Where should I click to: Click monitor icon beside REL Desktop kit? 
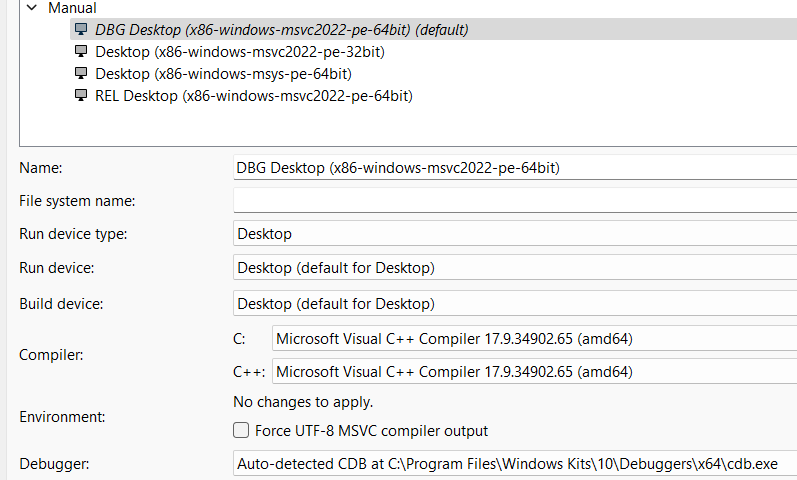pos(82,96)
